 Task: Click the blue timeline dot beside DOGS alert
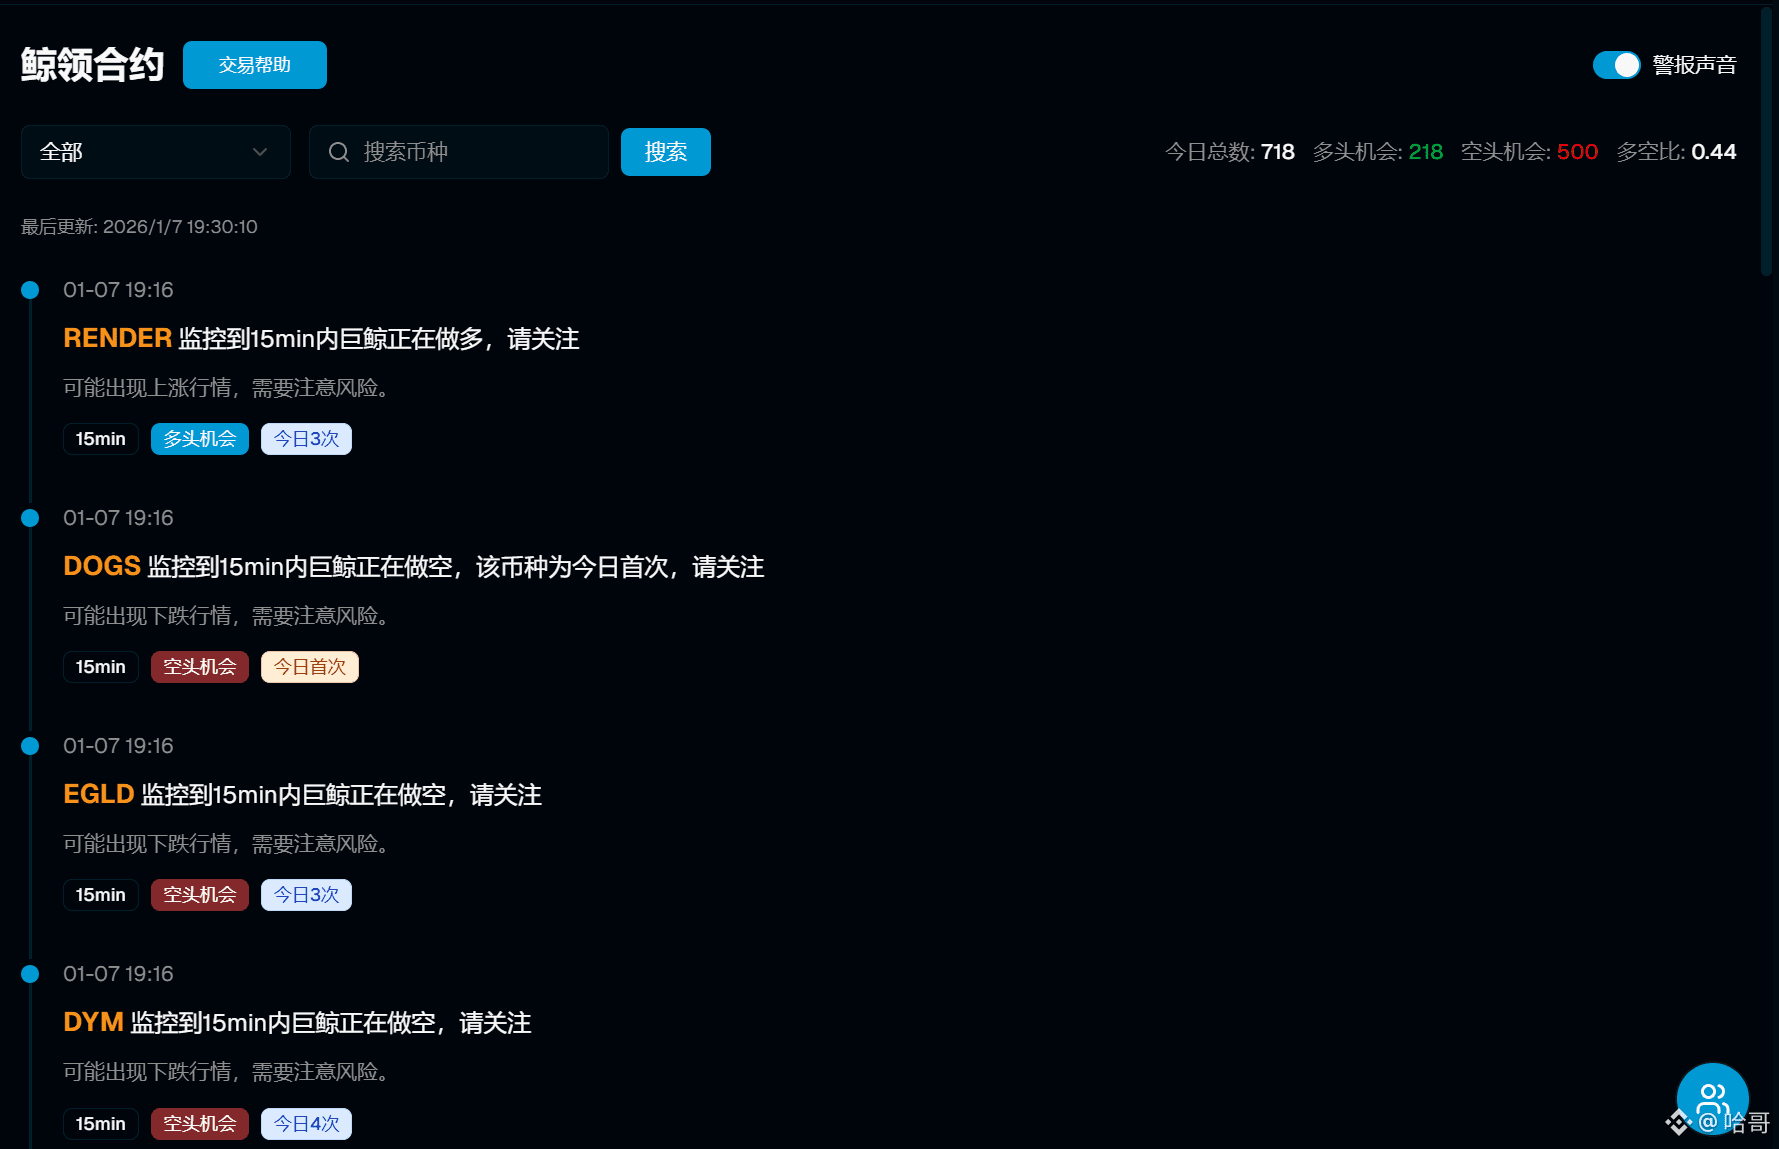coord(29,517)
